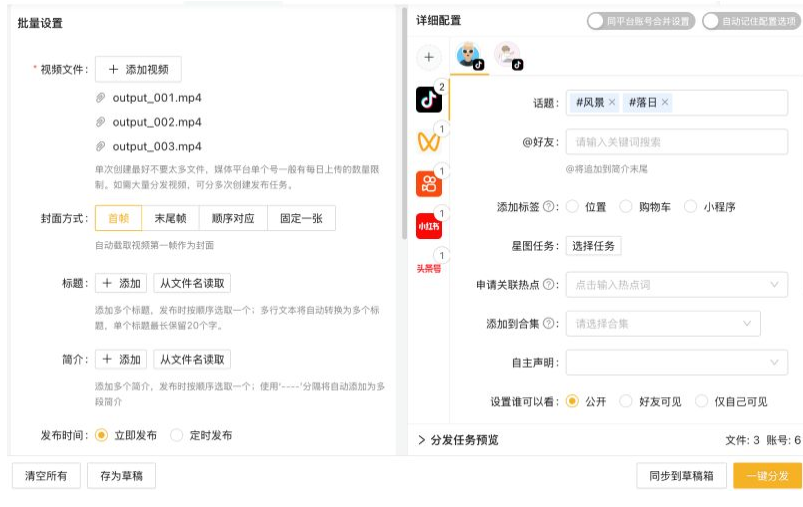Open the 申请关联热点 dropdown
803x507 pixels.
pos(677,284)
